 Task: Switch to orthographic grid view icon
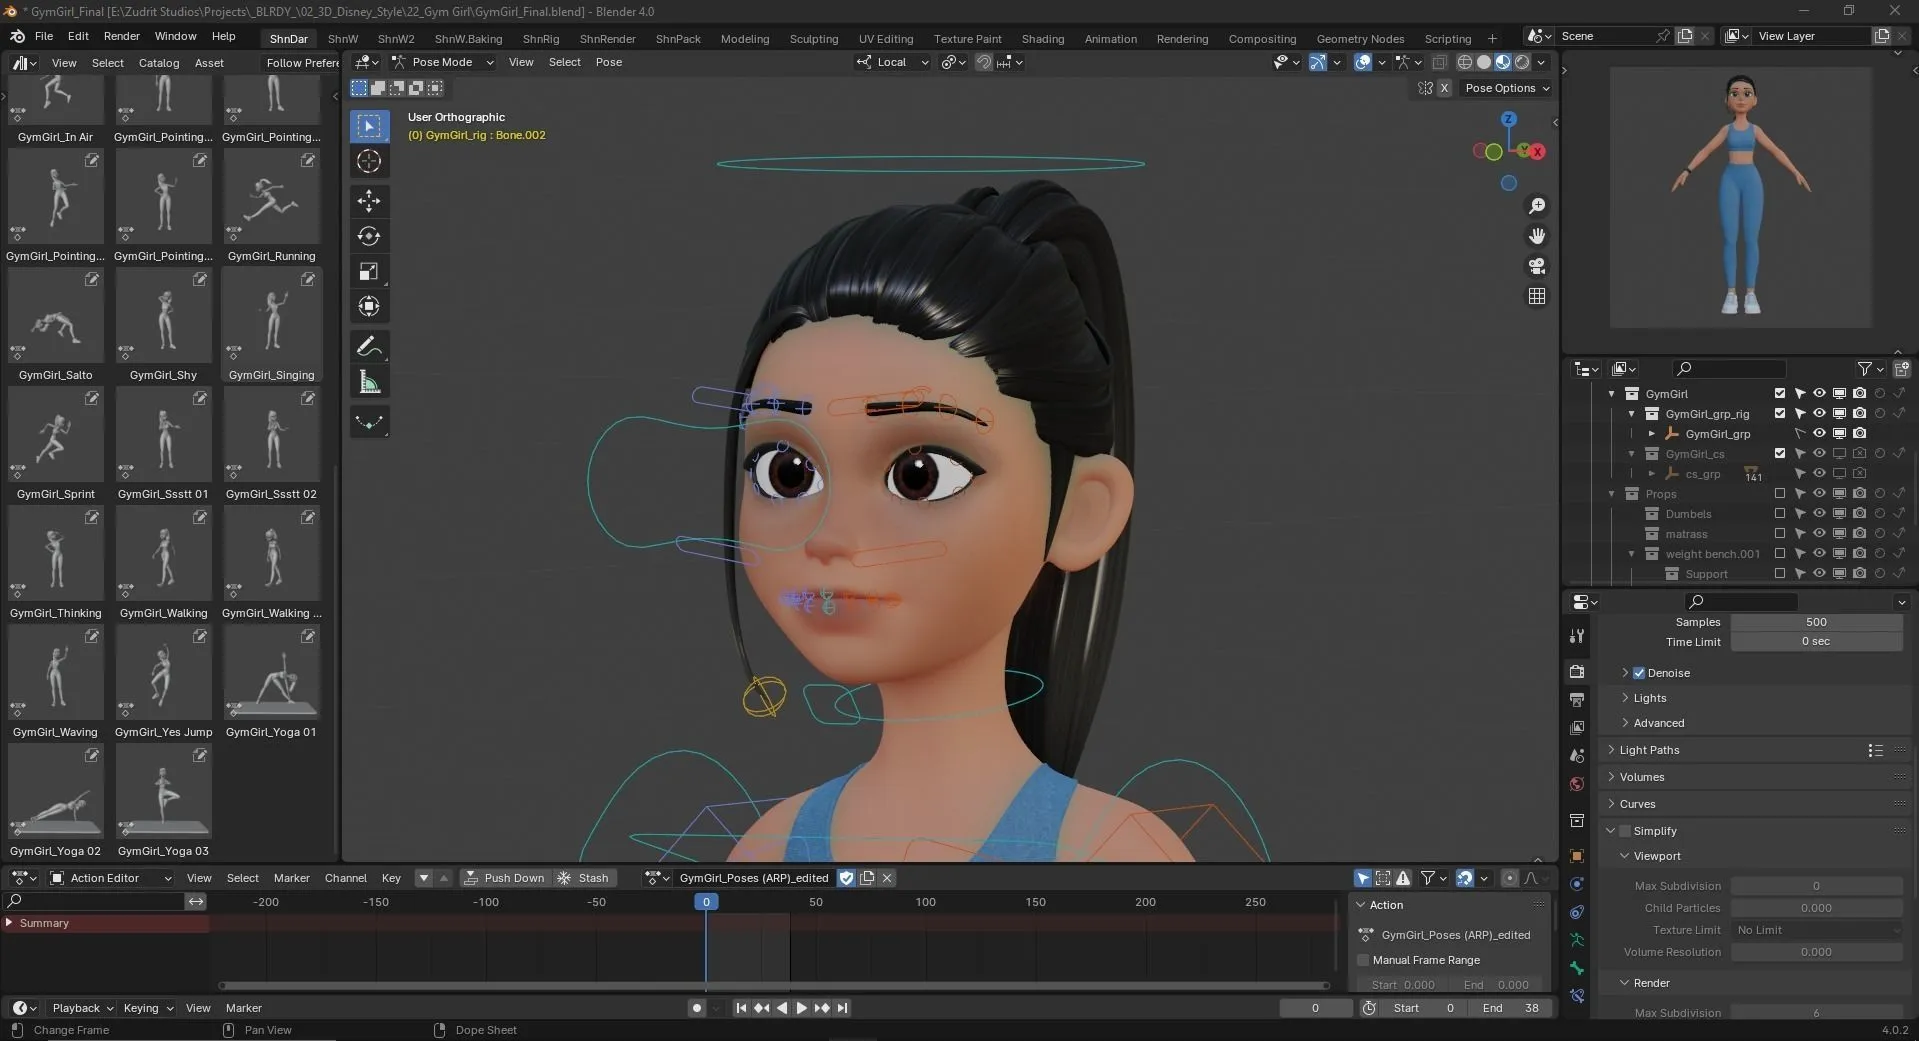(x=1537, y=296)
